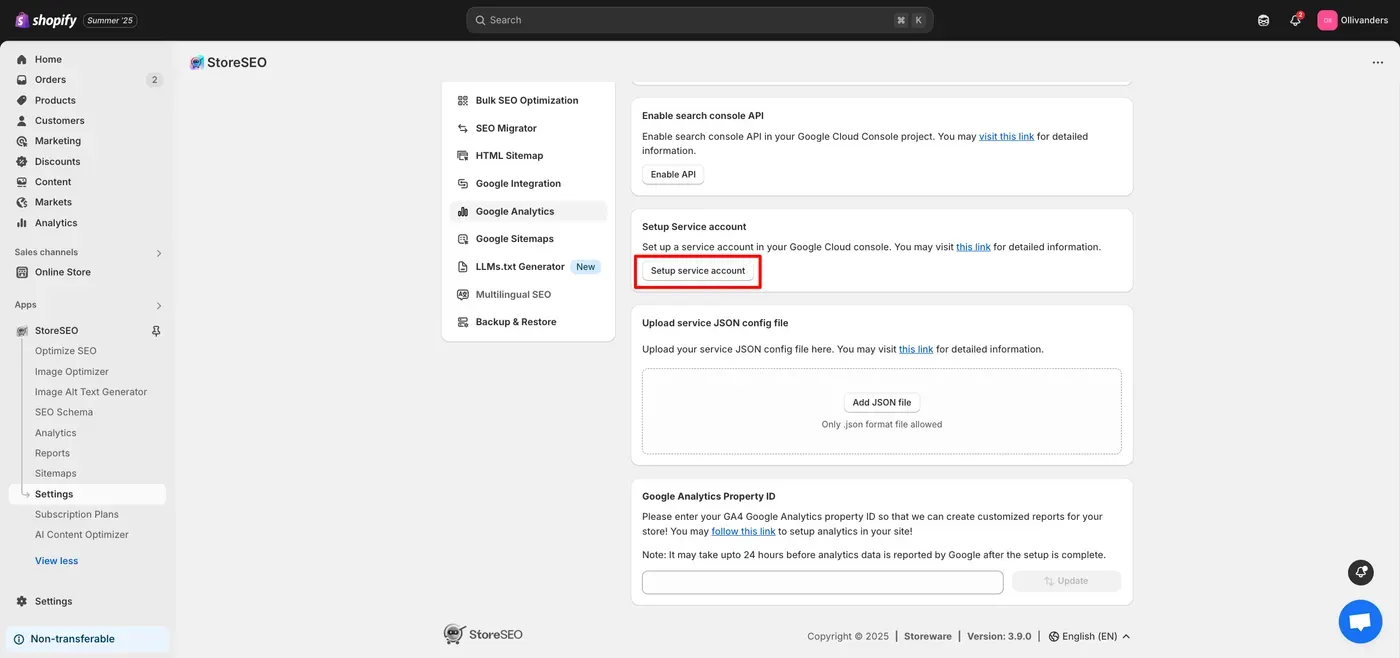Screen dimensions: 1400x658
Task: Click the Discounts icon
Action: [22, 162]
